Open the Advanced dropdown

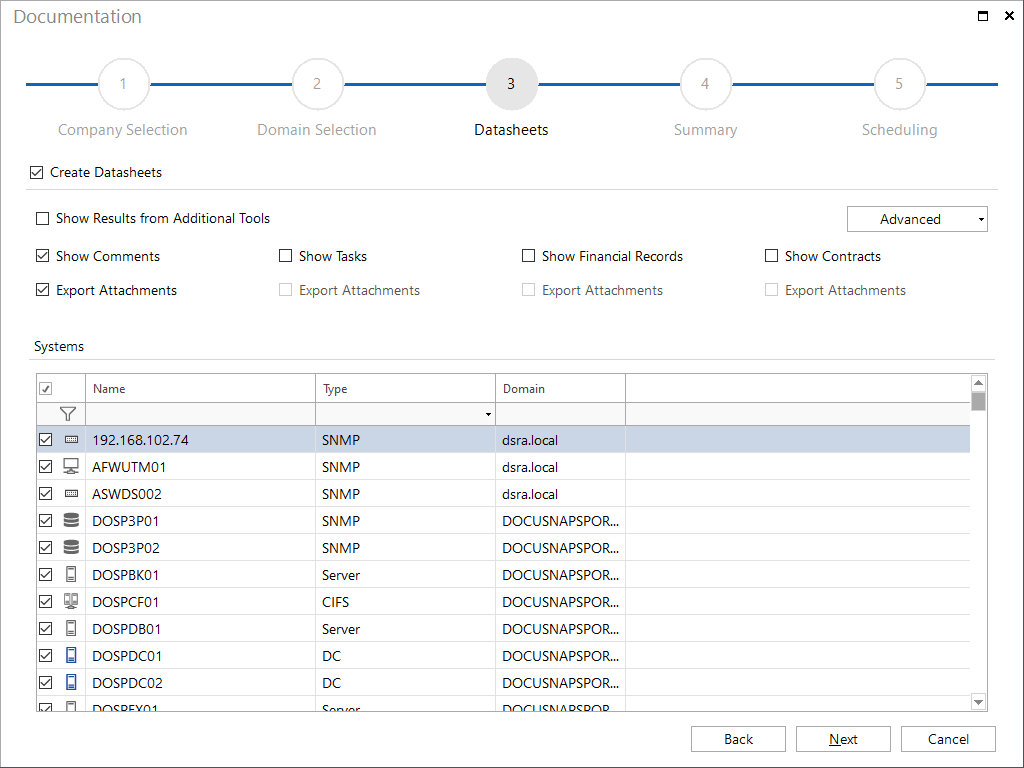tap(917, 219)
